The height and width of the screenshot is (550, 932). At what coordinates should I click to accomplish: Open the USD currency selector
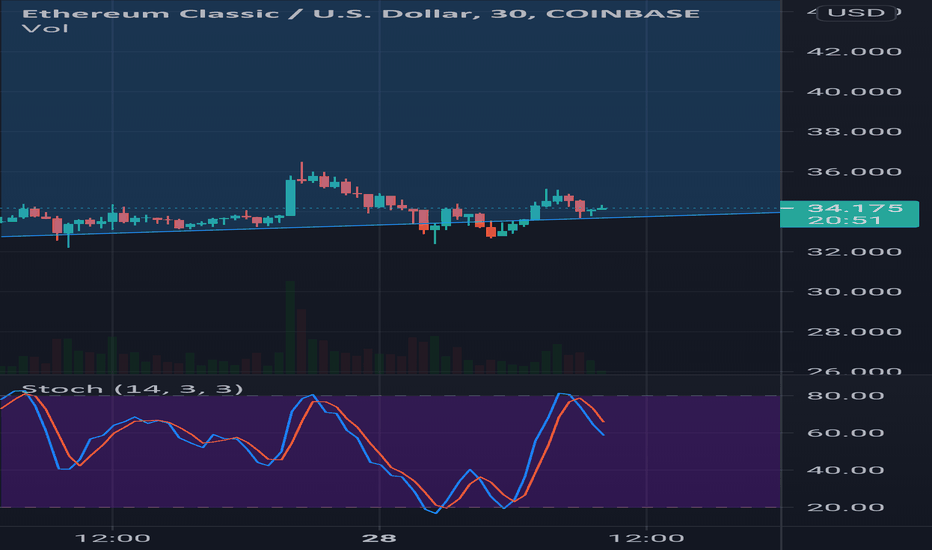(857, 12)
